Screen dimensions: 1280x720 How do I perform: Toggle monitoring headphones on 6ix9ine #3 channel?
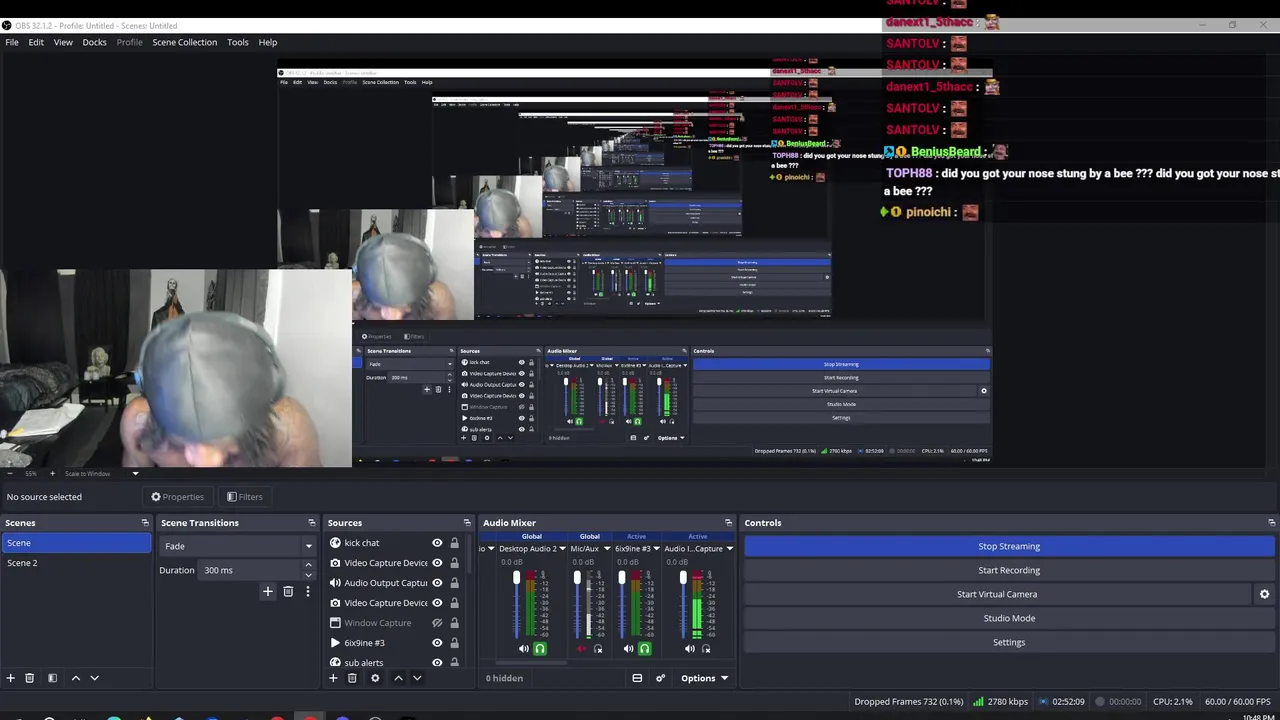tap(644, 649)
